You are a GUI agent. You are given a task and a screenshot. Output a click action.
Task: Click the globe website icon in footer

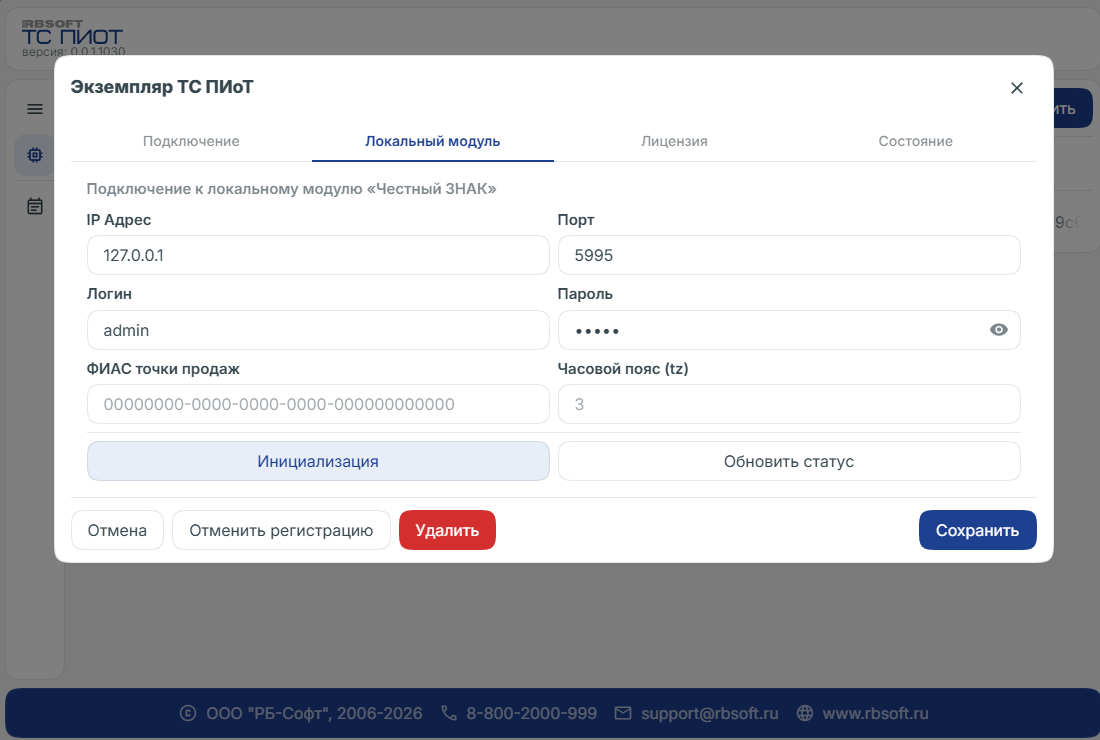click(805, 713)
